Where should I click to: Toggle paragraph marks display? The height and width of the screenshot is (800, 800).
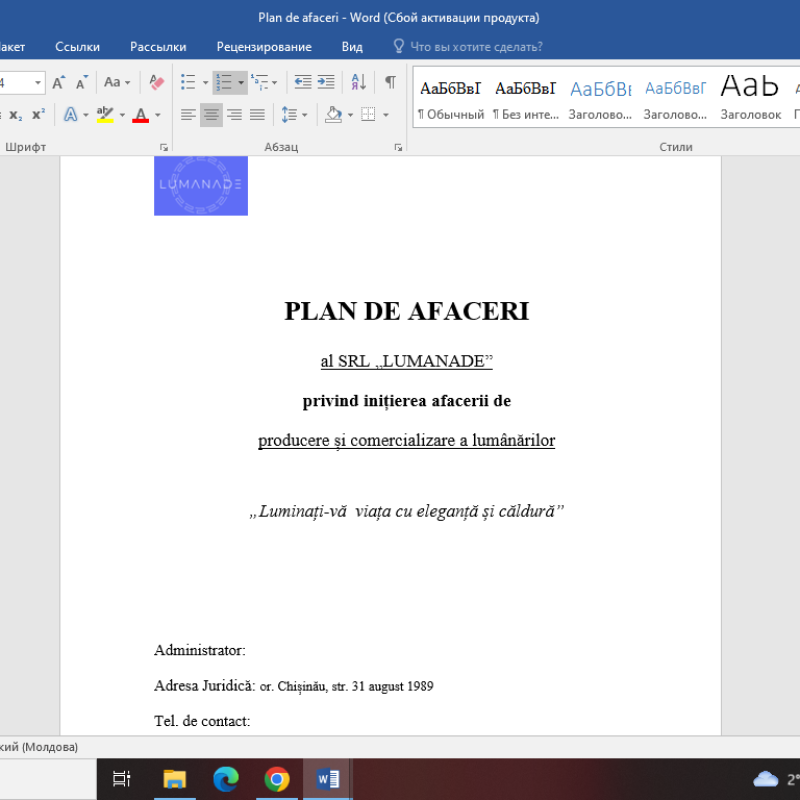coord(388,82)
